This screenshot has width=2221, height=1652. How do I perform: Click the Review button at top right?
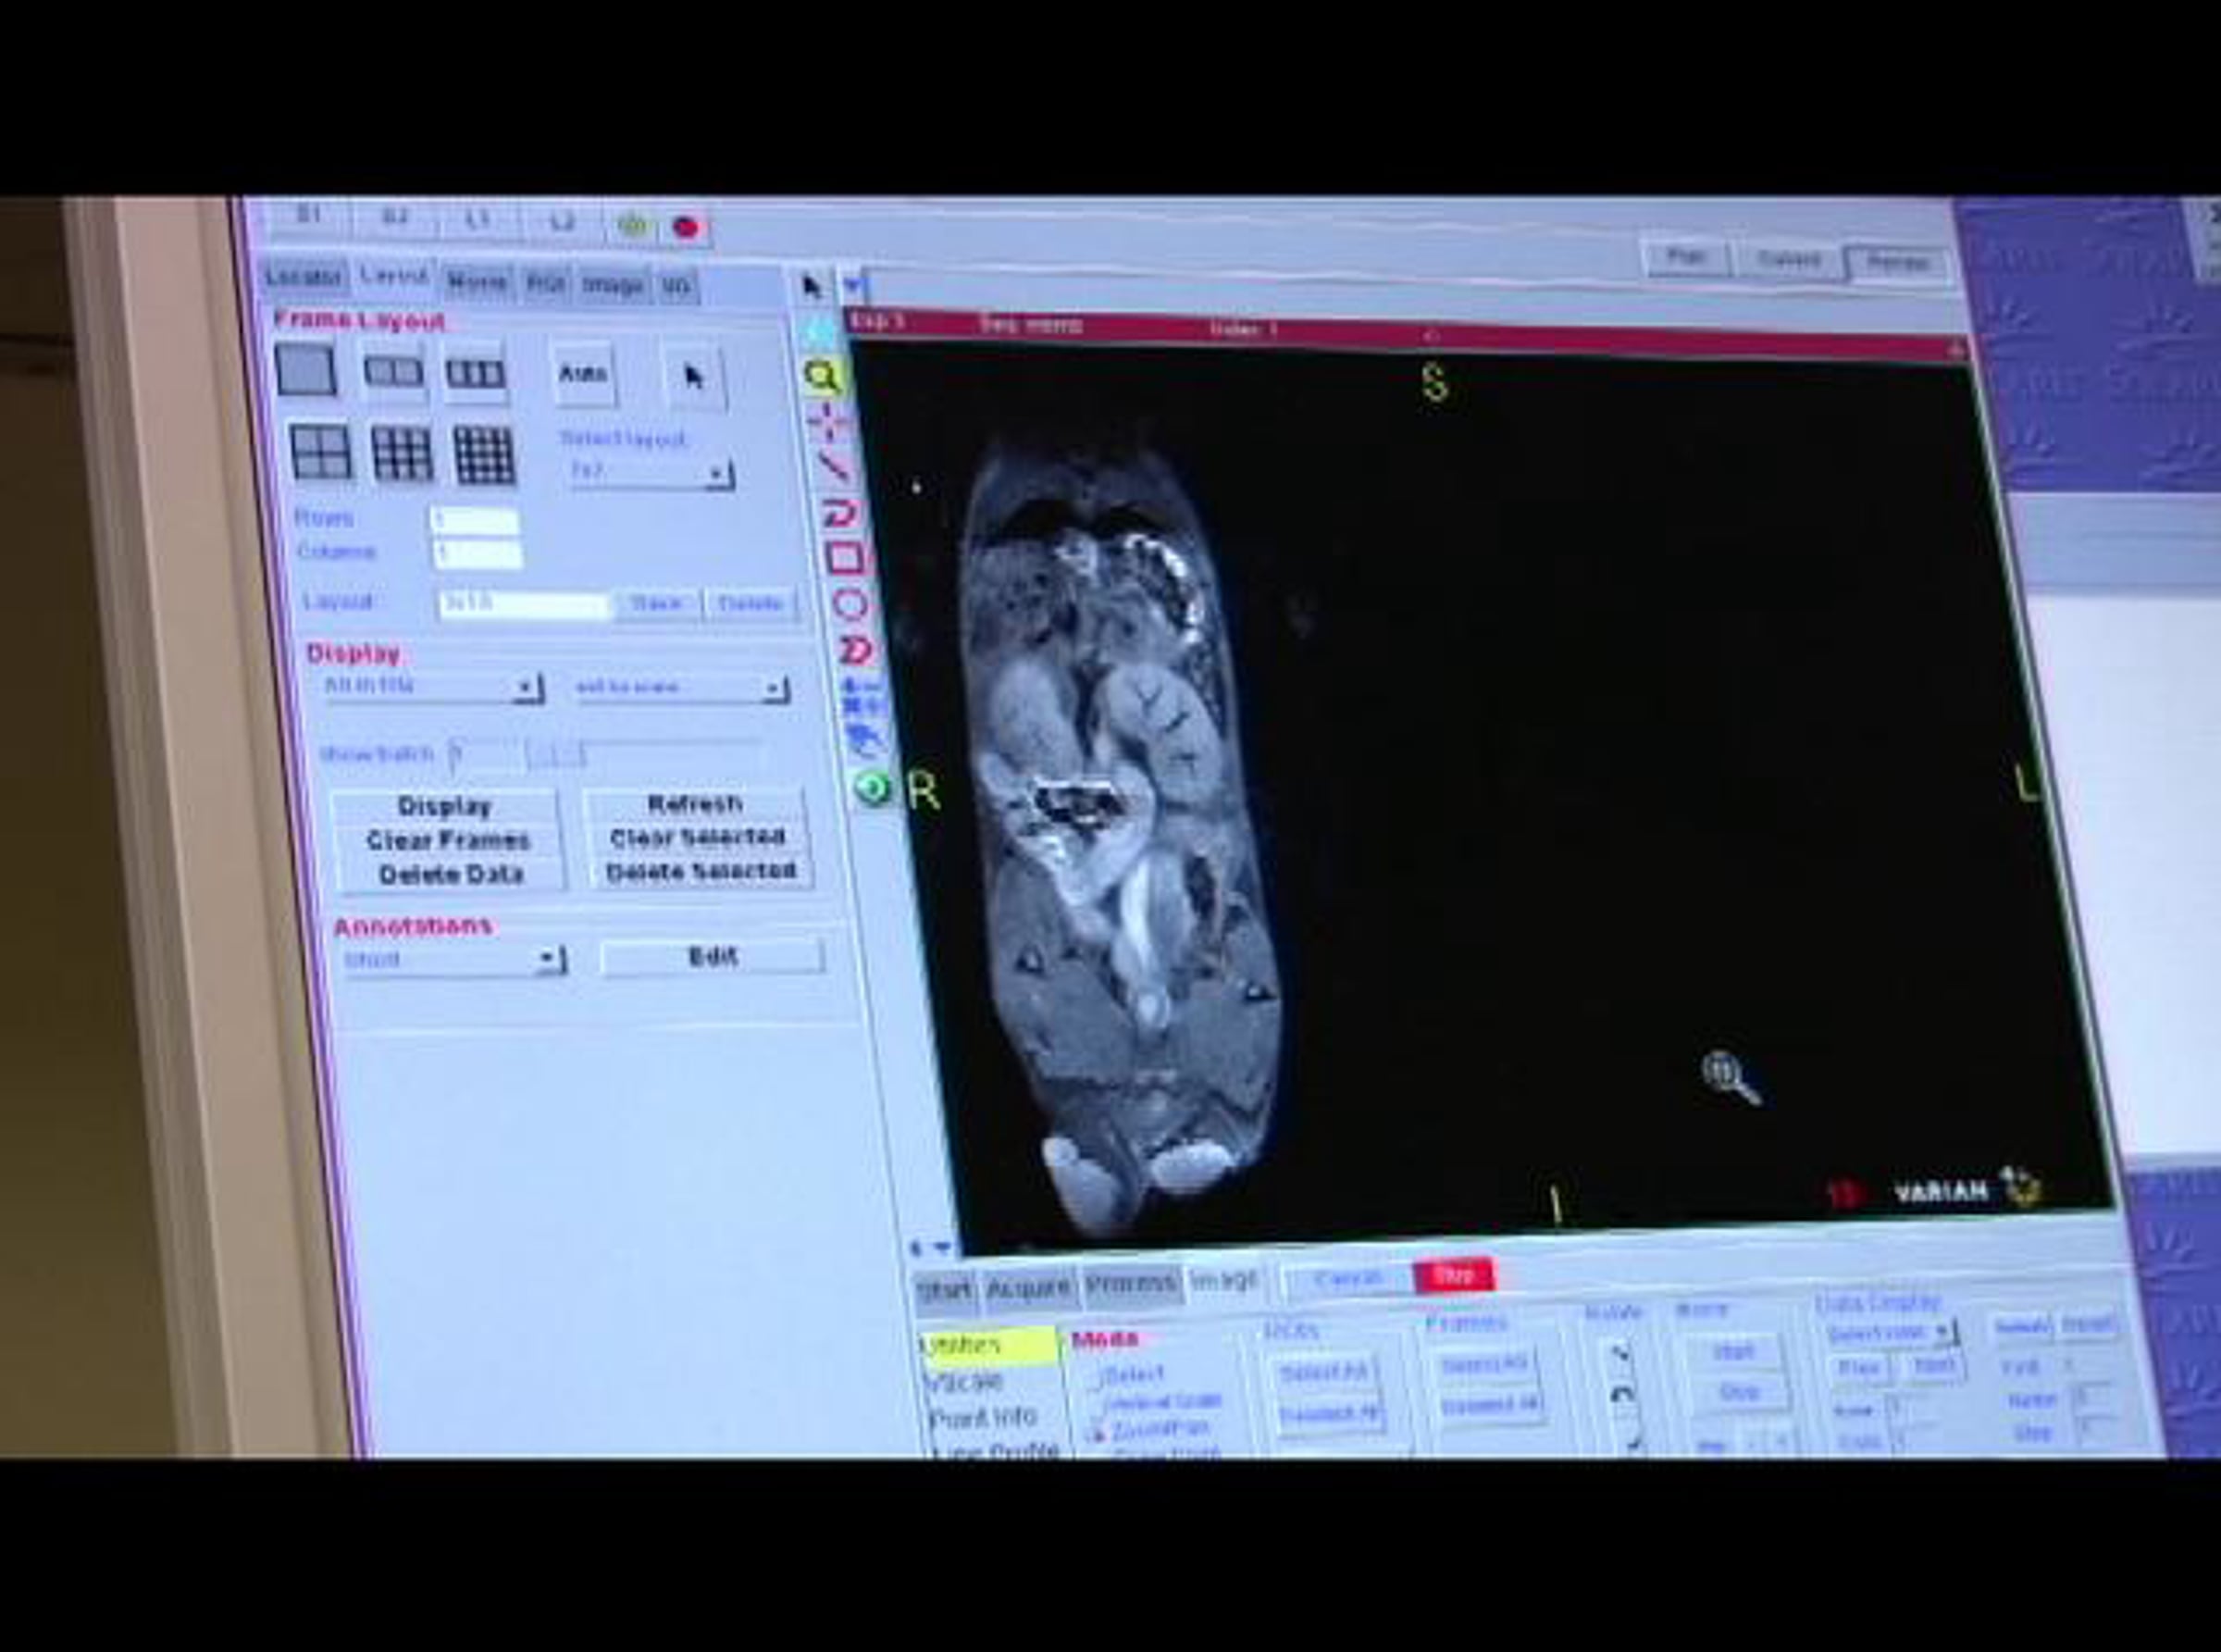tap(1897, 264)
